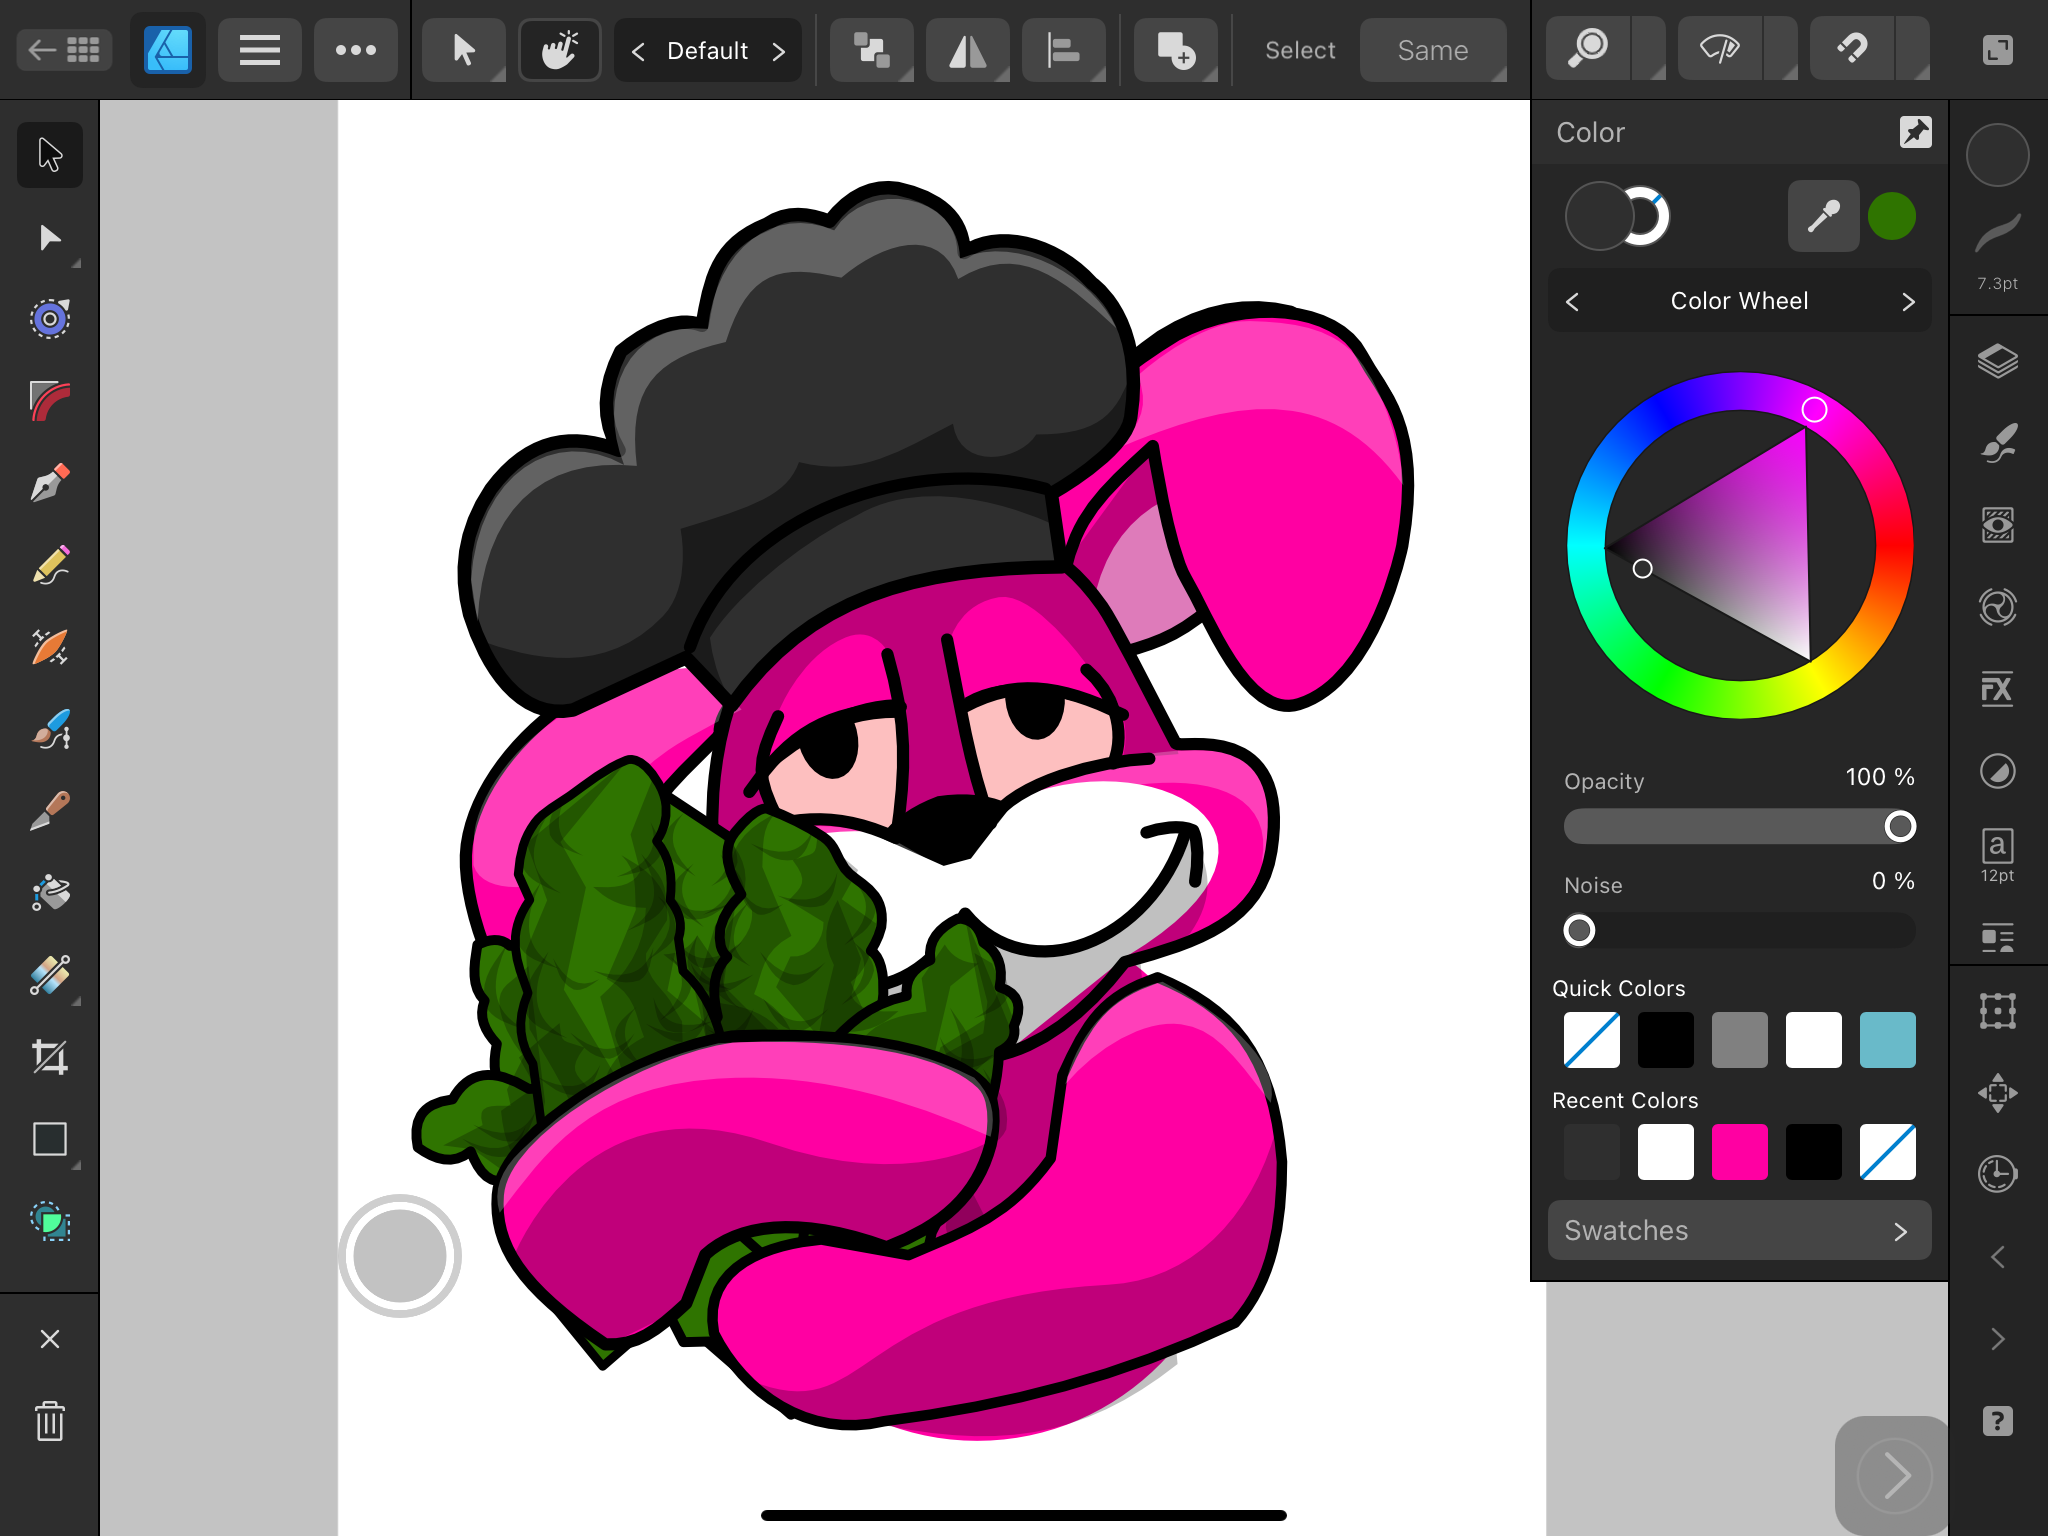Open the History clock studio
This screenshot has height=1536, width=2048.
pyautogui.click(x=1997, y=1173)
